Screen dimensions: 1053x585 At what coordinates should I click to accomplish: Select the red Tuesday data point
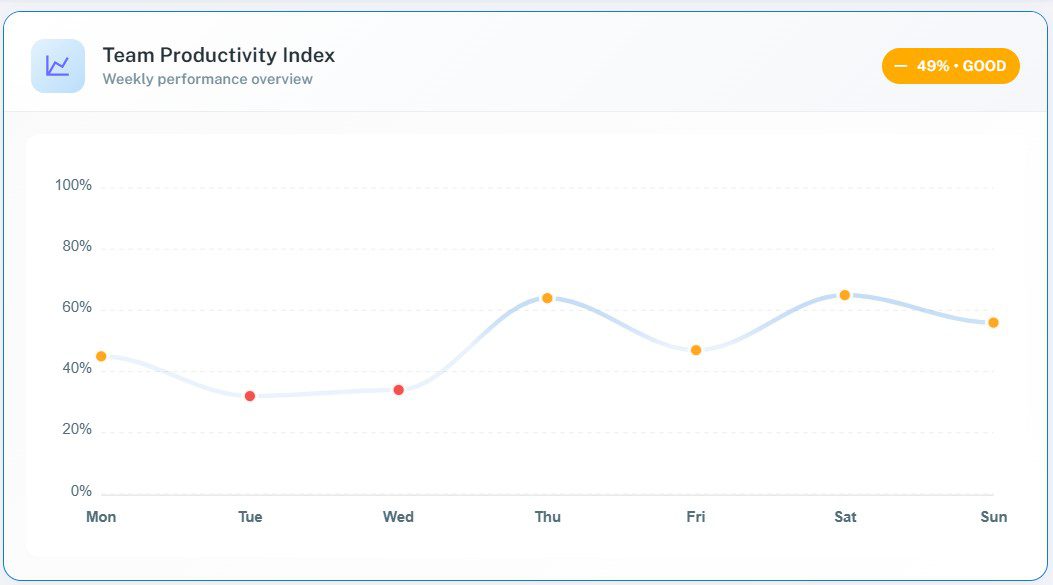point(250,396)
